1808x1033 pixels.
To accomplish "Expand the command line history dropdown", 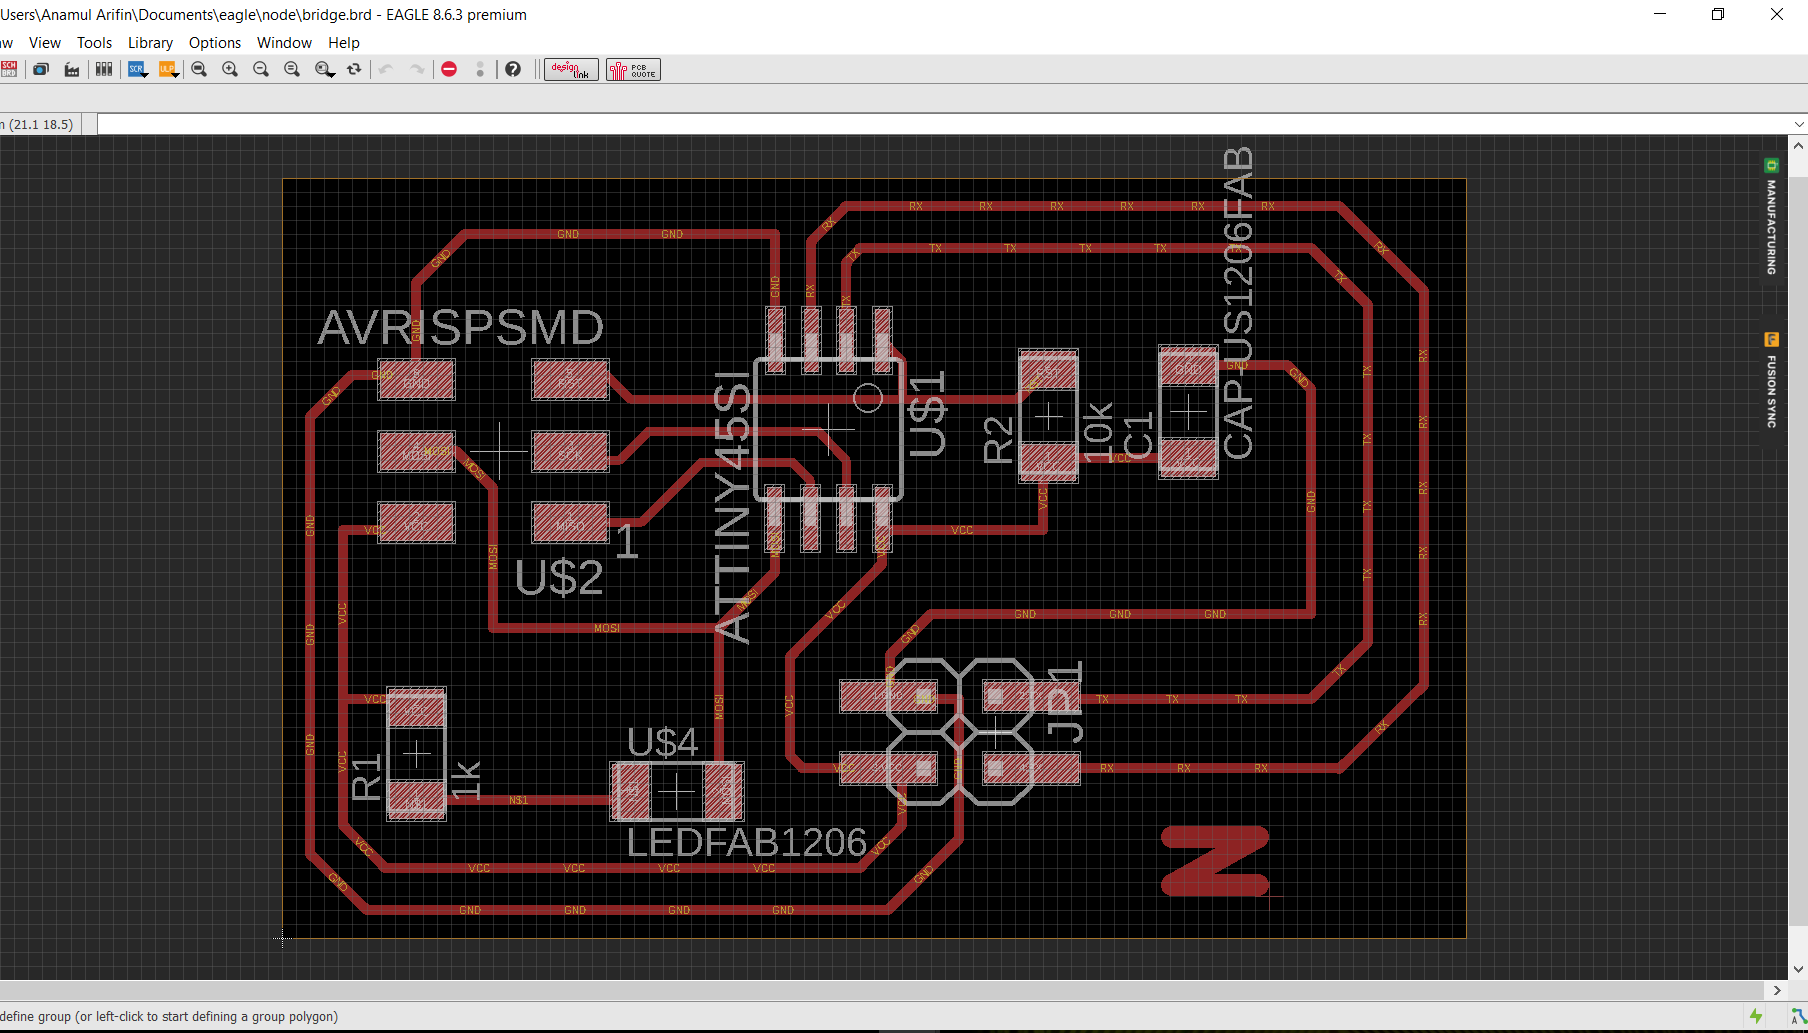I will click(1798, 124).
